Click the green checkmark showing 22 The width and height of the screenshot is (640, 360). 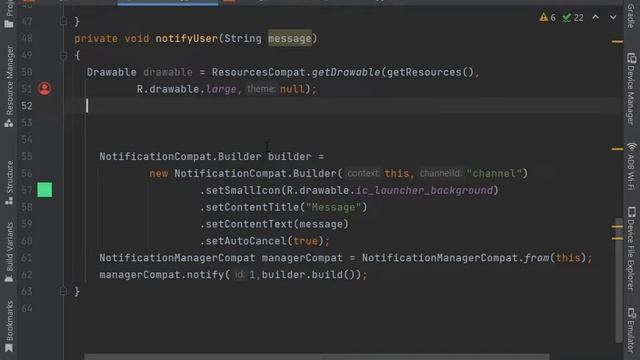pos(573,18)
